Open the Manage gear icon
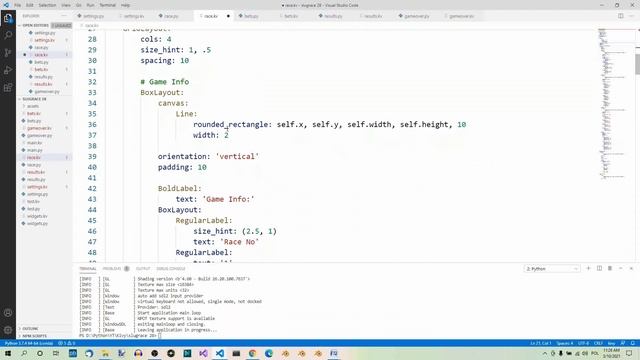This screenshot has width=640, height=360. [x=8, y=330]
